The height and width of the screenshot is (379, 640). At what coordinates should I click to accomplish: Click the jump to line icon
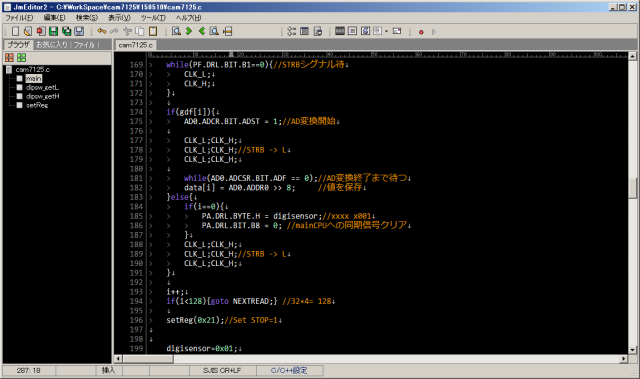pos(227,31)
